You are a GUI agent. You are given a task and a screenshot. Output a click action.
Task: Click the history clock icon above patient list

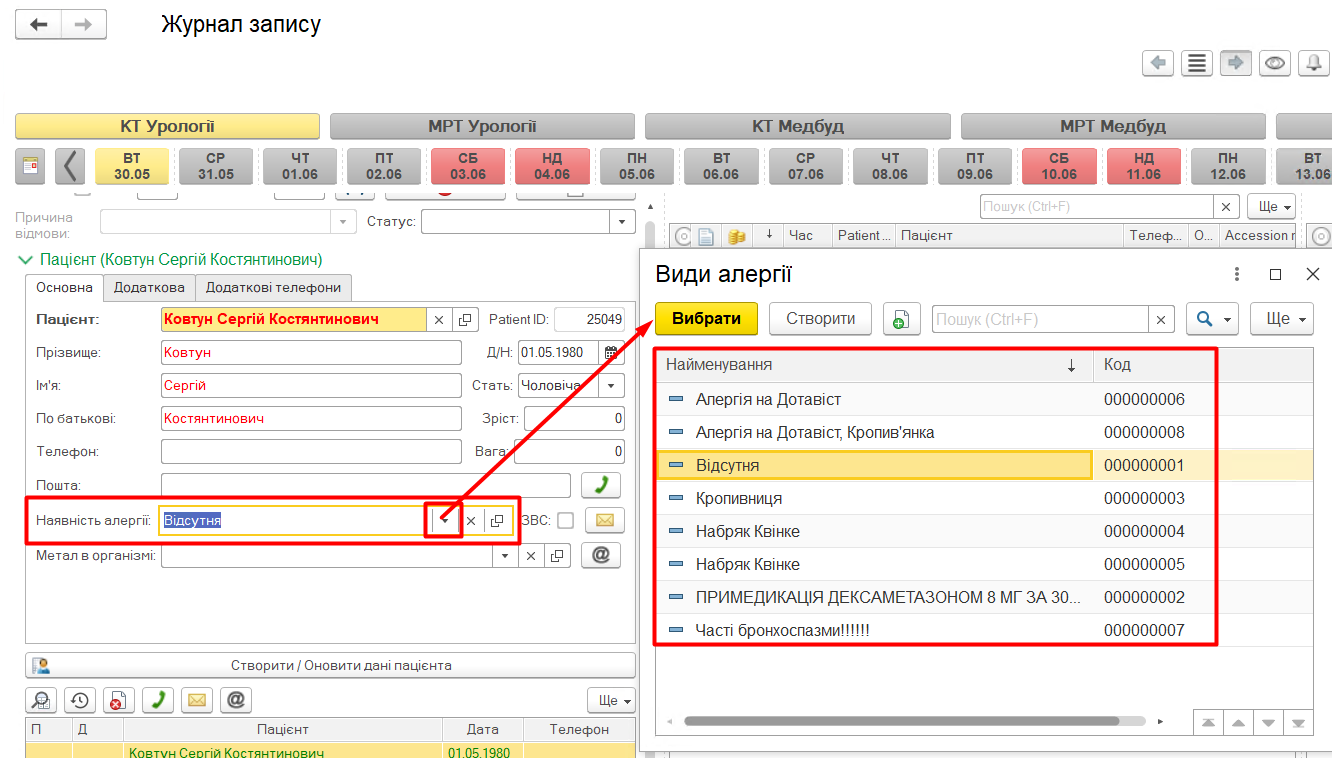[79, 700]
